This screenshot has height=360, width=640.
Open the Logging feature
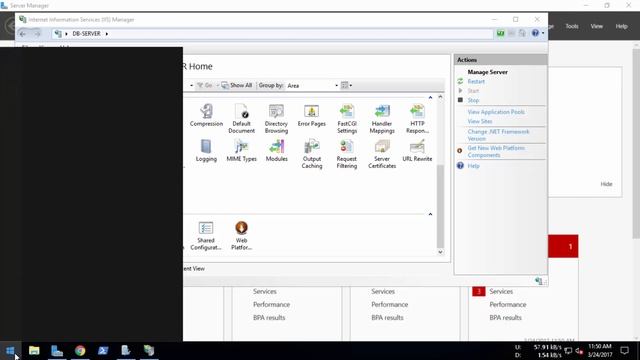click(x=206, y=151)
